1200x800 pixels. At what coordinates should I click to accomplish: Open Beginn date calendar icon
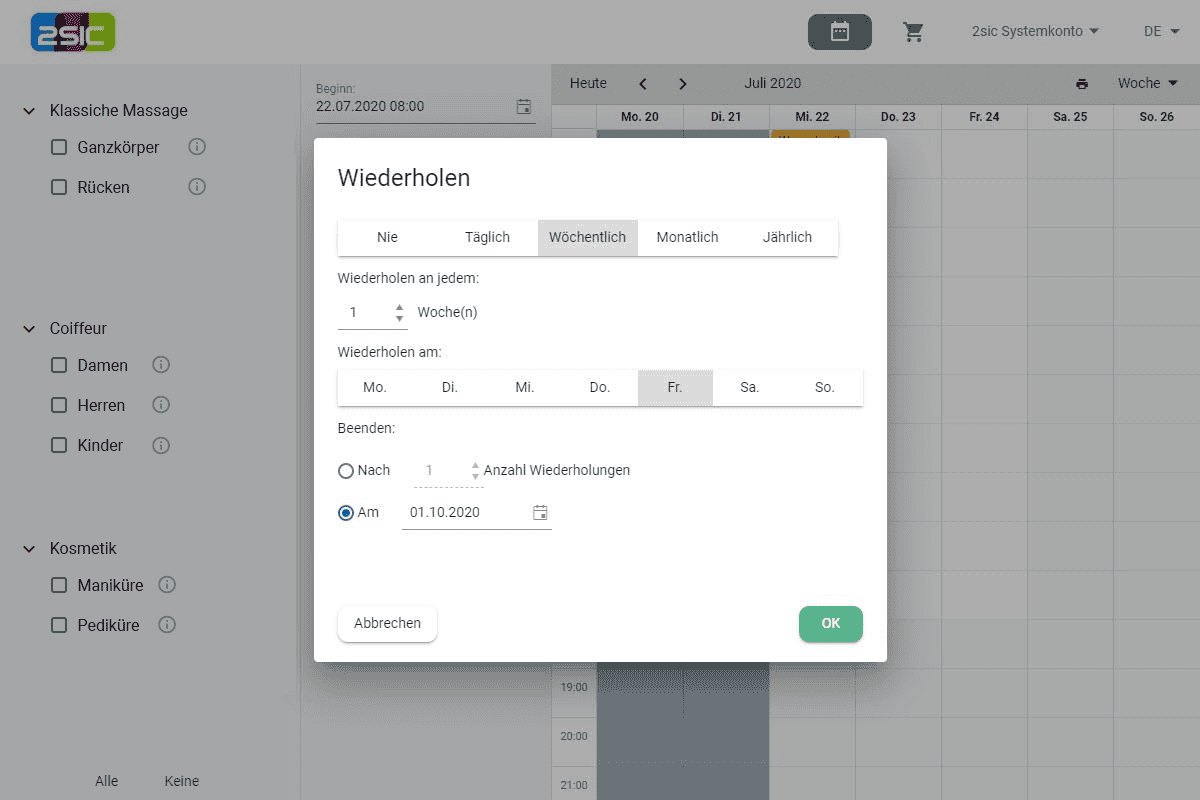coord(524,106)
